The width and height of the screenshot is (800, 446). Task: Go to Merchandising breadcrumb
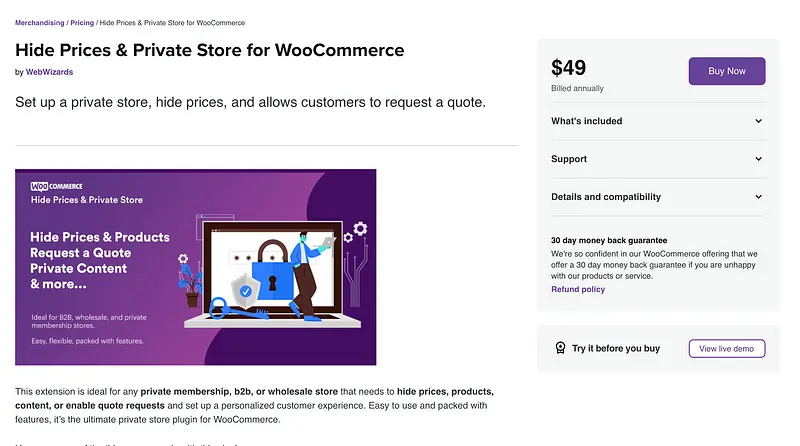(39, 22)
